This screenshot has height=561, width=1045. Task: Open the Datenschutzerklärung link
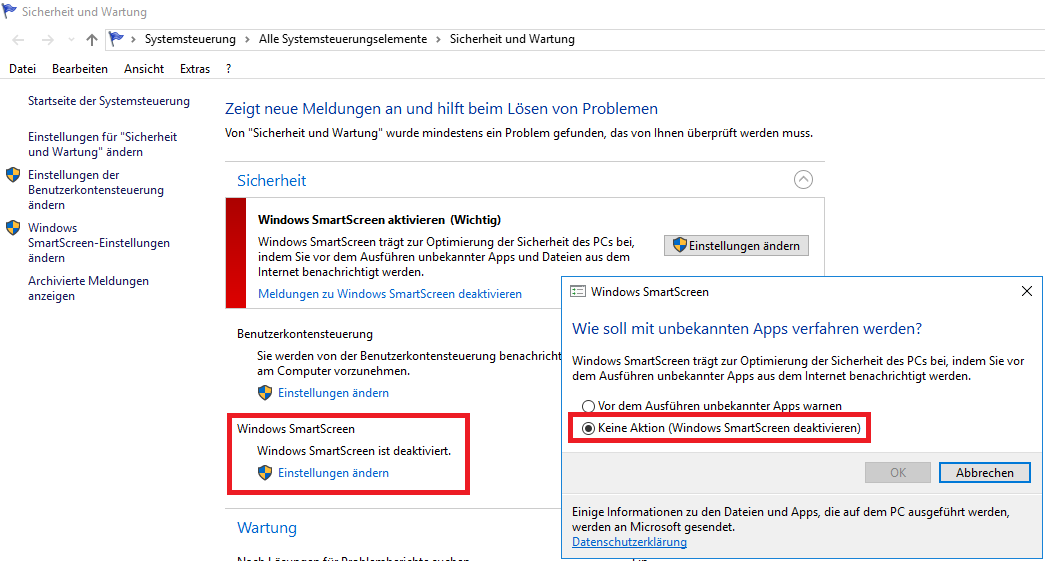coord(629,542)
